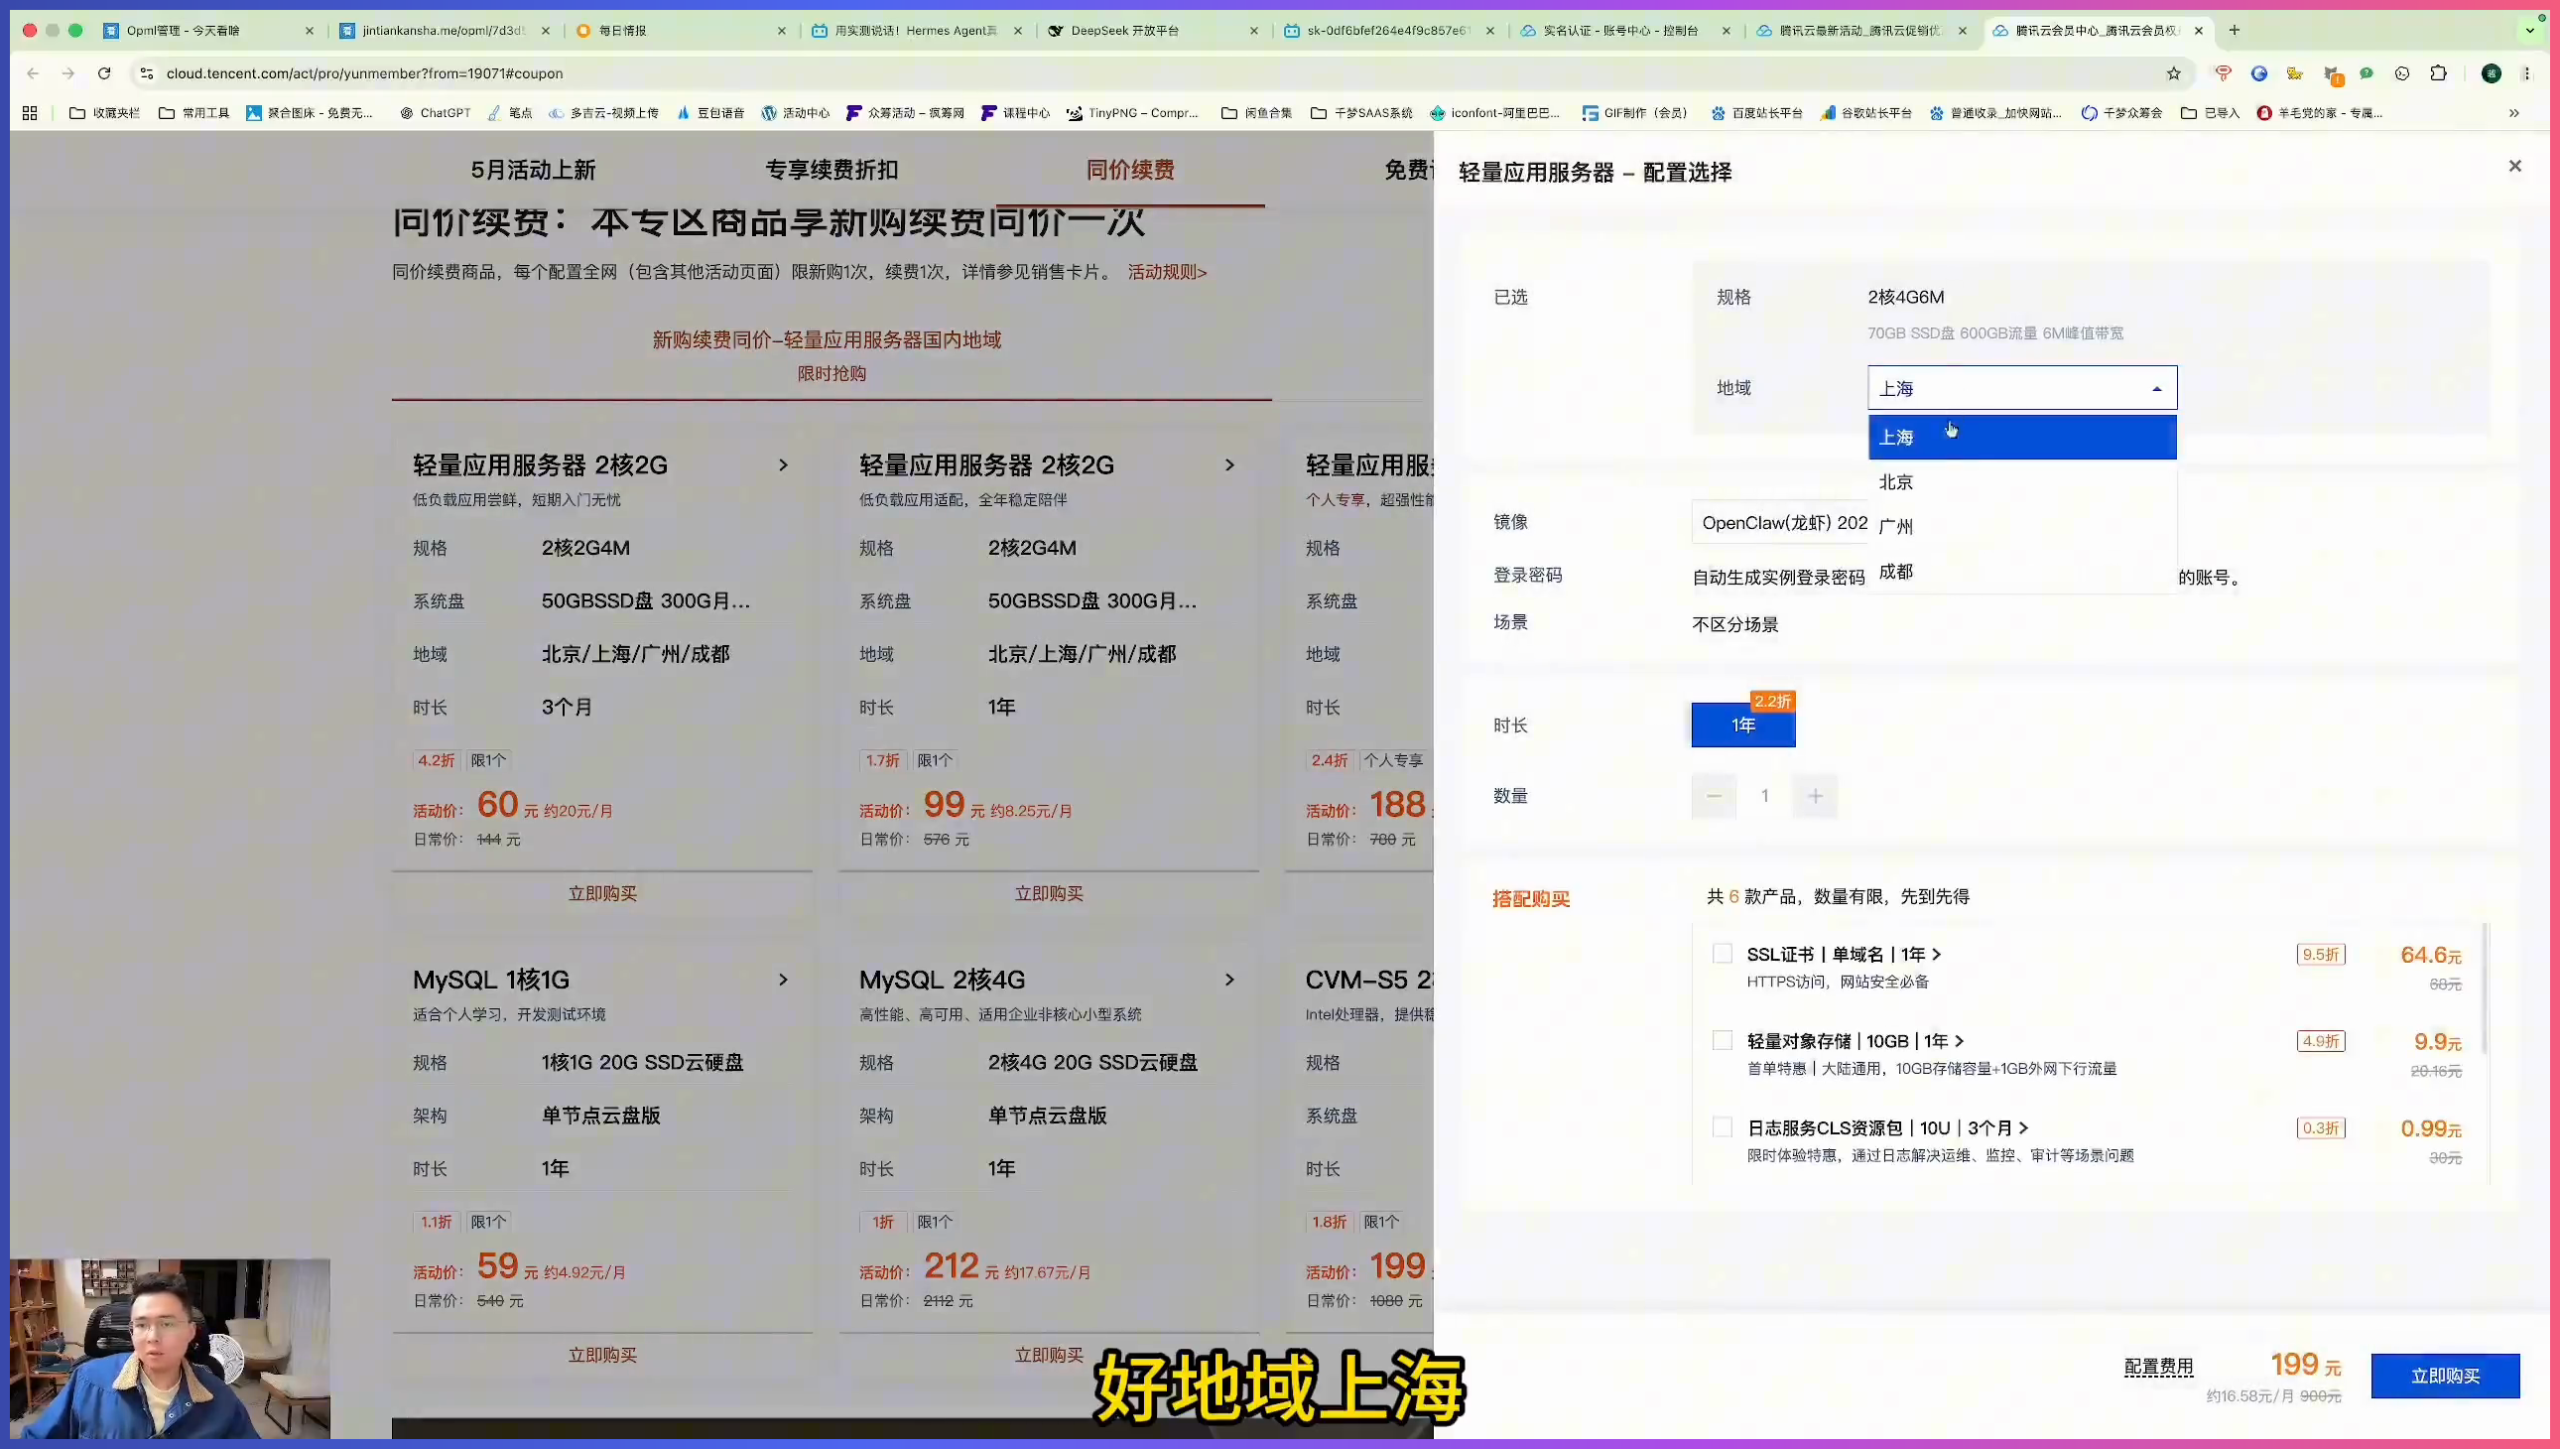Open the apps grid in bookmarks bar
Image resolution: width=2560 pixels, height=1449 pixels.
tap(30, 113)
